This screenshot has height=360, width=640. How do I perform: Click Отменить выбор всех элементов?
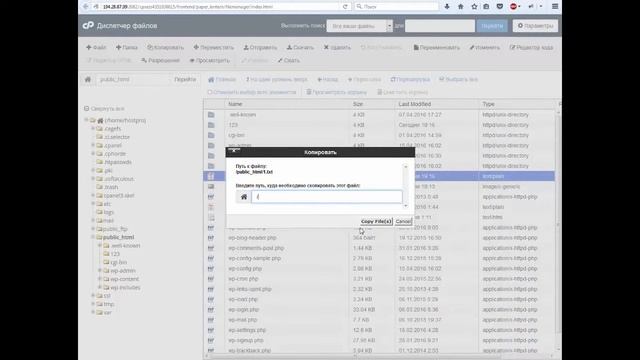coord(252,92)
